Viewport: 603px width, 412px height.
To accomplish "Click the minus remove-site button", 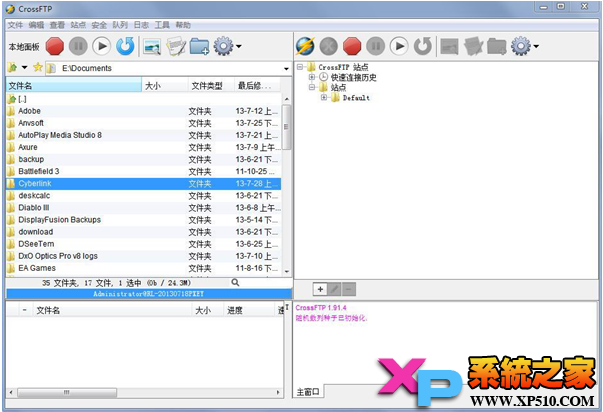I will point(349,289).
